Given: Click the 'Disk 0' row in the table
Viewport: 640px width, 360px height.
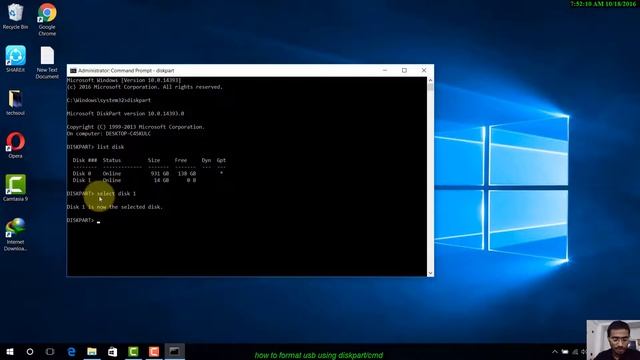Looking at the screenshot, I should tap(148, 173).
